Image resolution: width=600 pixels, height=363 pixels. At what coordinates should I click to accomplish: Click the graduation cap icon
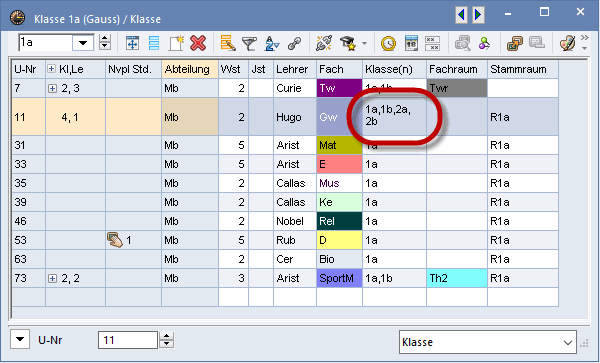point(348,44)
